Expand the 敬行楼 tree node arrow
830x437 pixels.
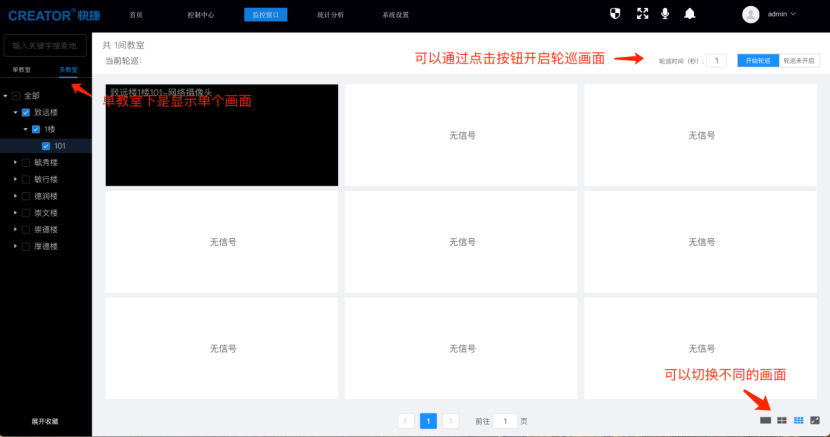click(15, 179)
